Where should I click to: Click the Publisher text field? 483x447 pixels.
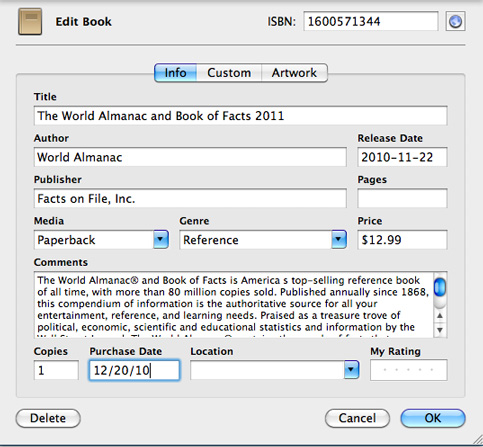[x=190, y=199]
